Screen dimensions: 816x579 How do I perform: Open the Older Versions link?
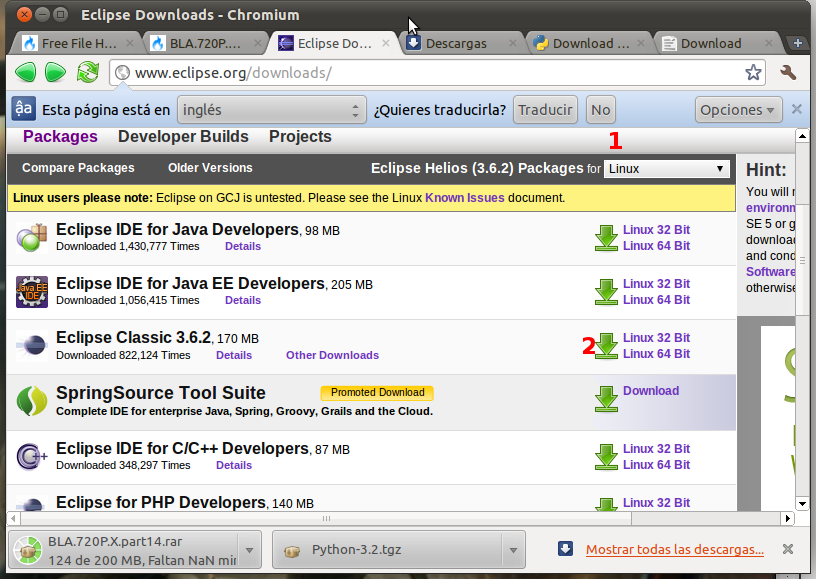pyautogui.click(x=210, y=168)
